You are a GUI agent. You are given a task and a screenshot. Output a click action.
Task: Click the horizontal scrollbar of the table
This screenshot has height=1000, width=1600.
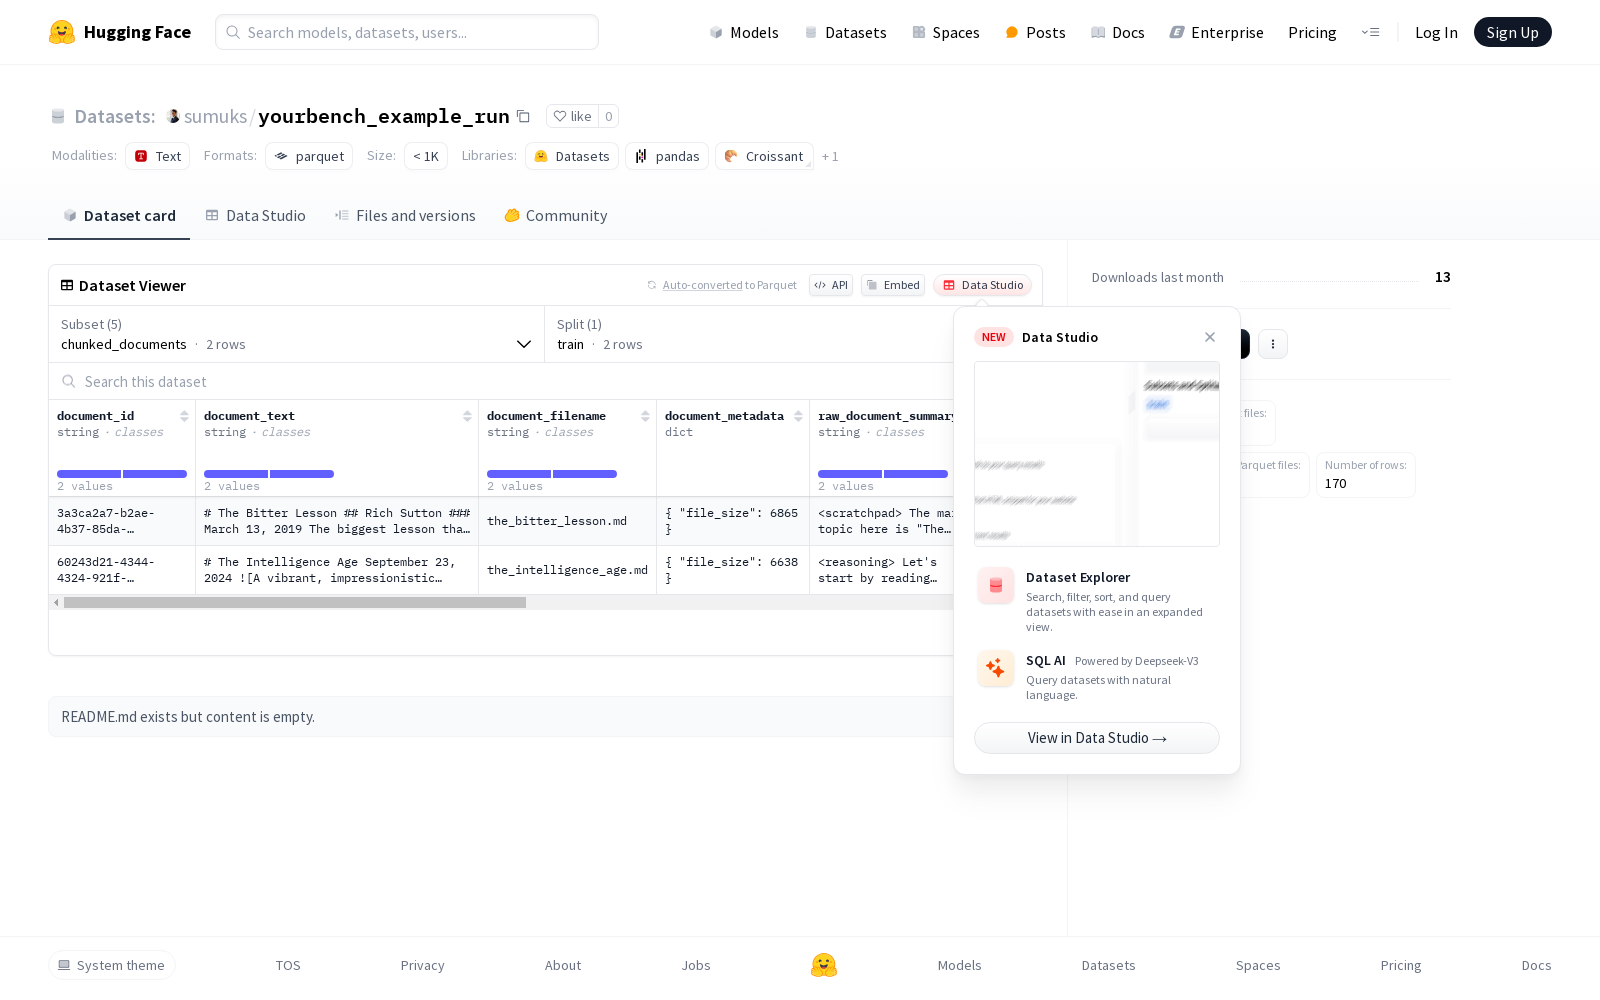click(295, 602)
